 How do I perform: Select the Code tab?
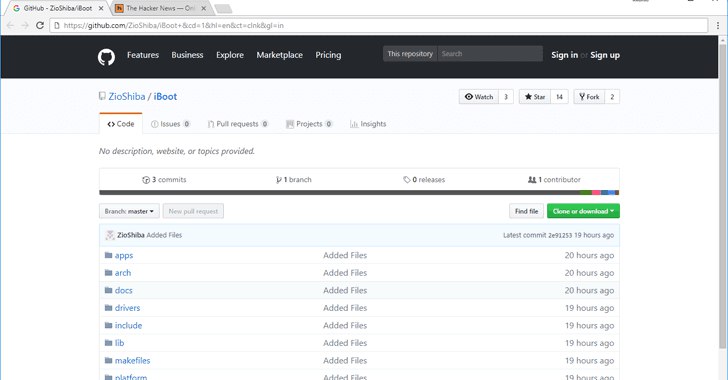[121, 124]
